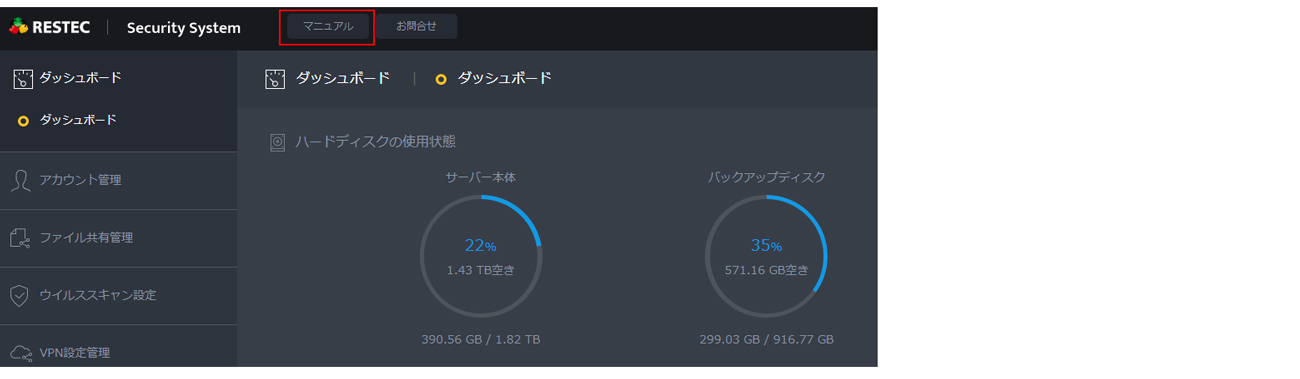1300x379 pixels.
Task: Click the Security System title text
Action: click(x=184, y=28)
